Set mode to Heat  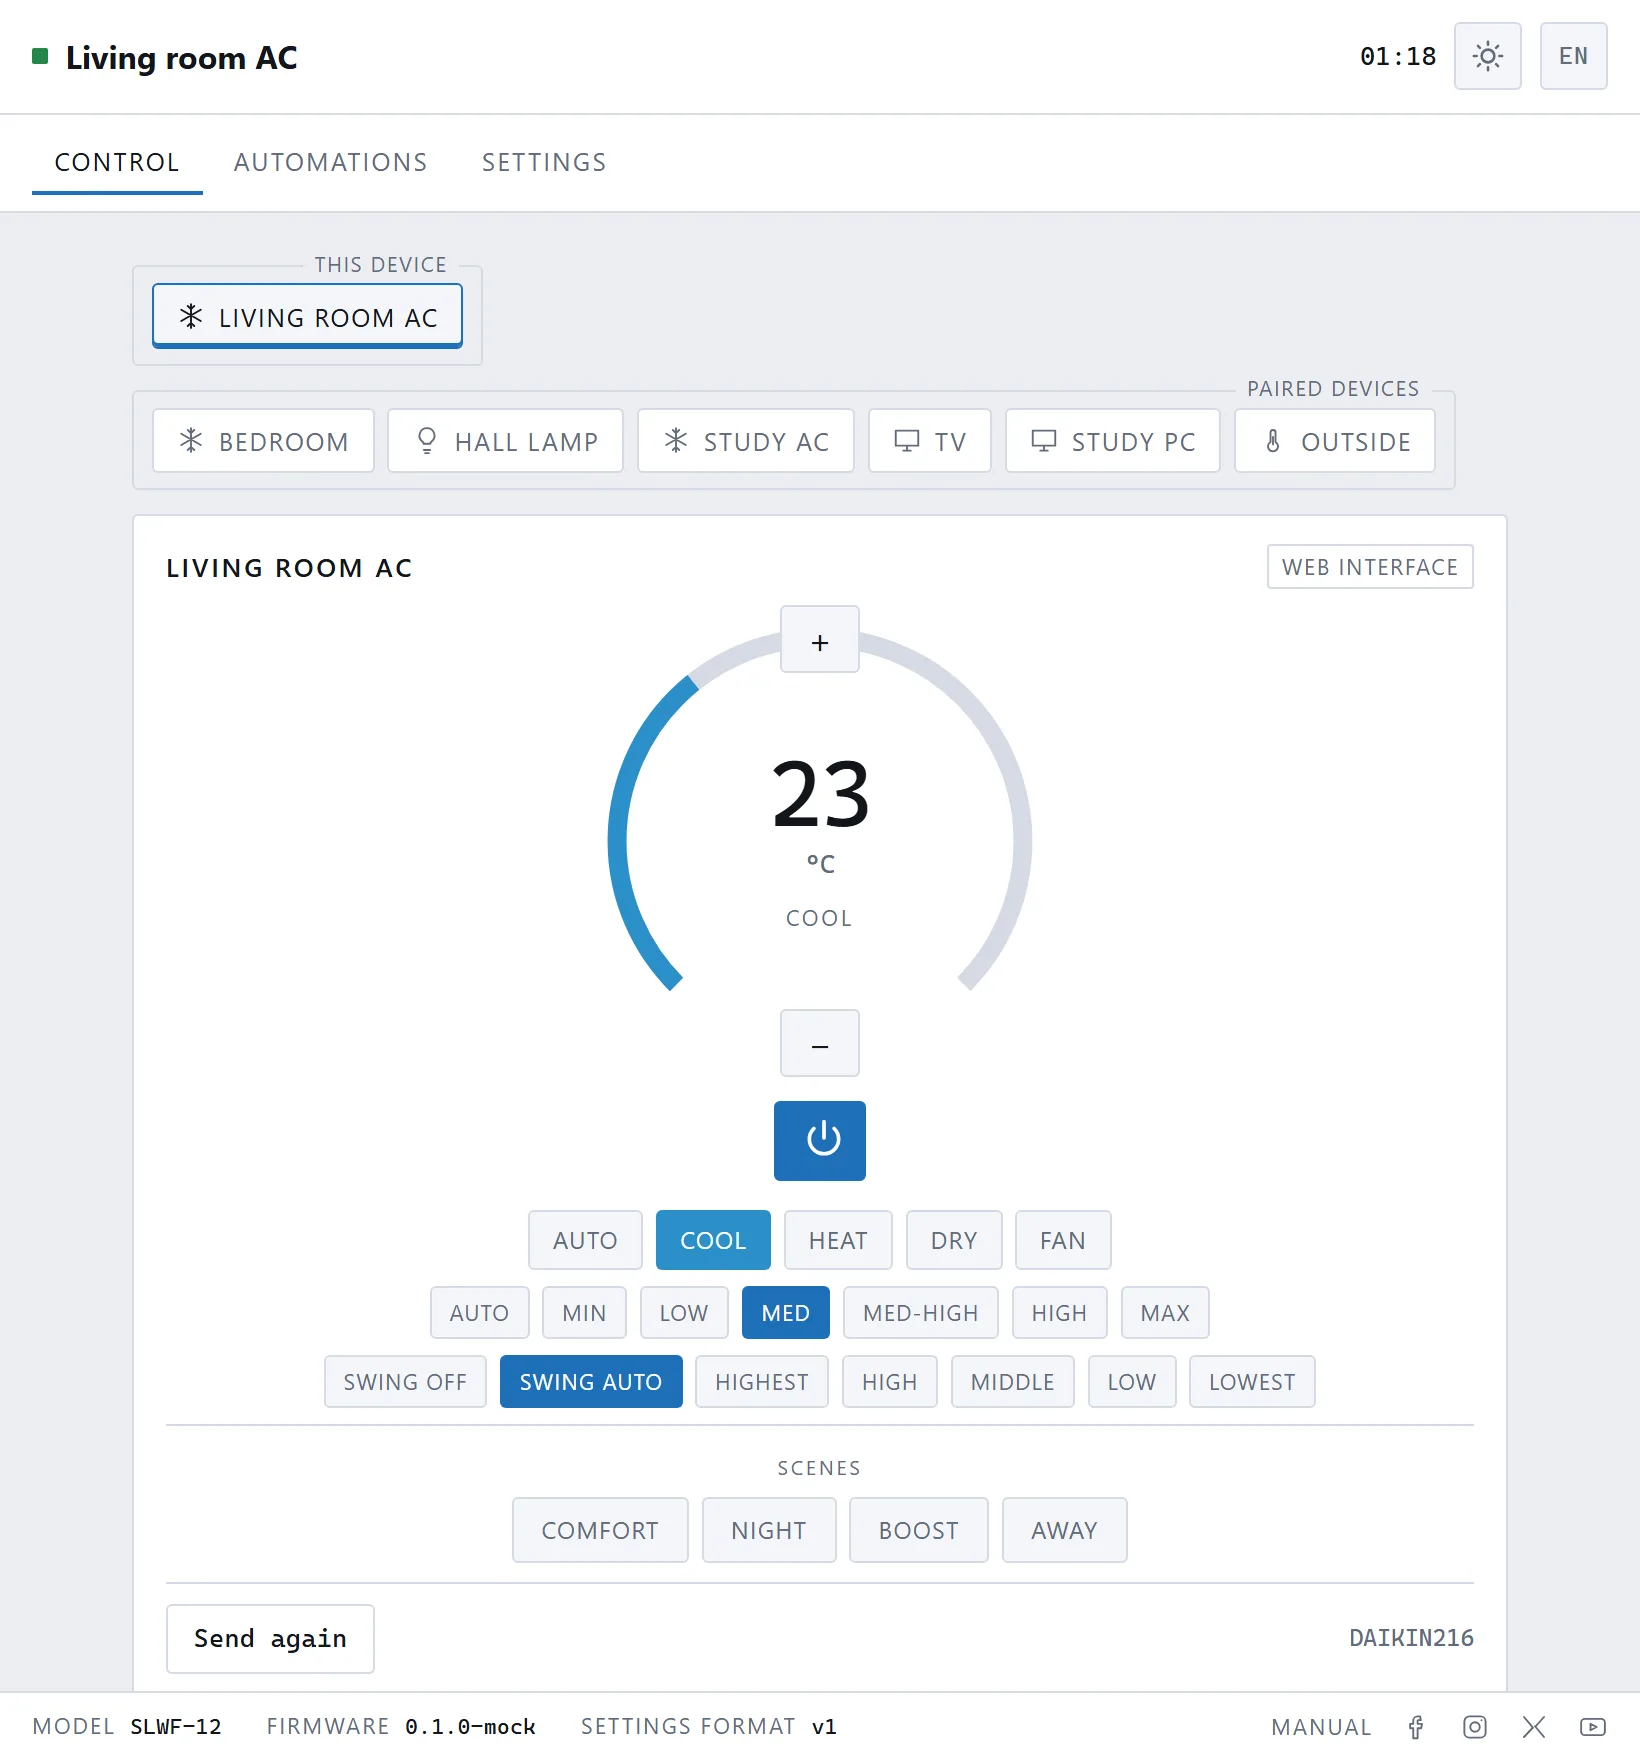[x=838, y=1240]
